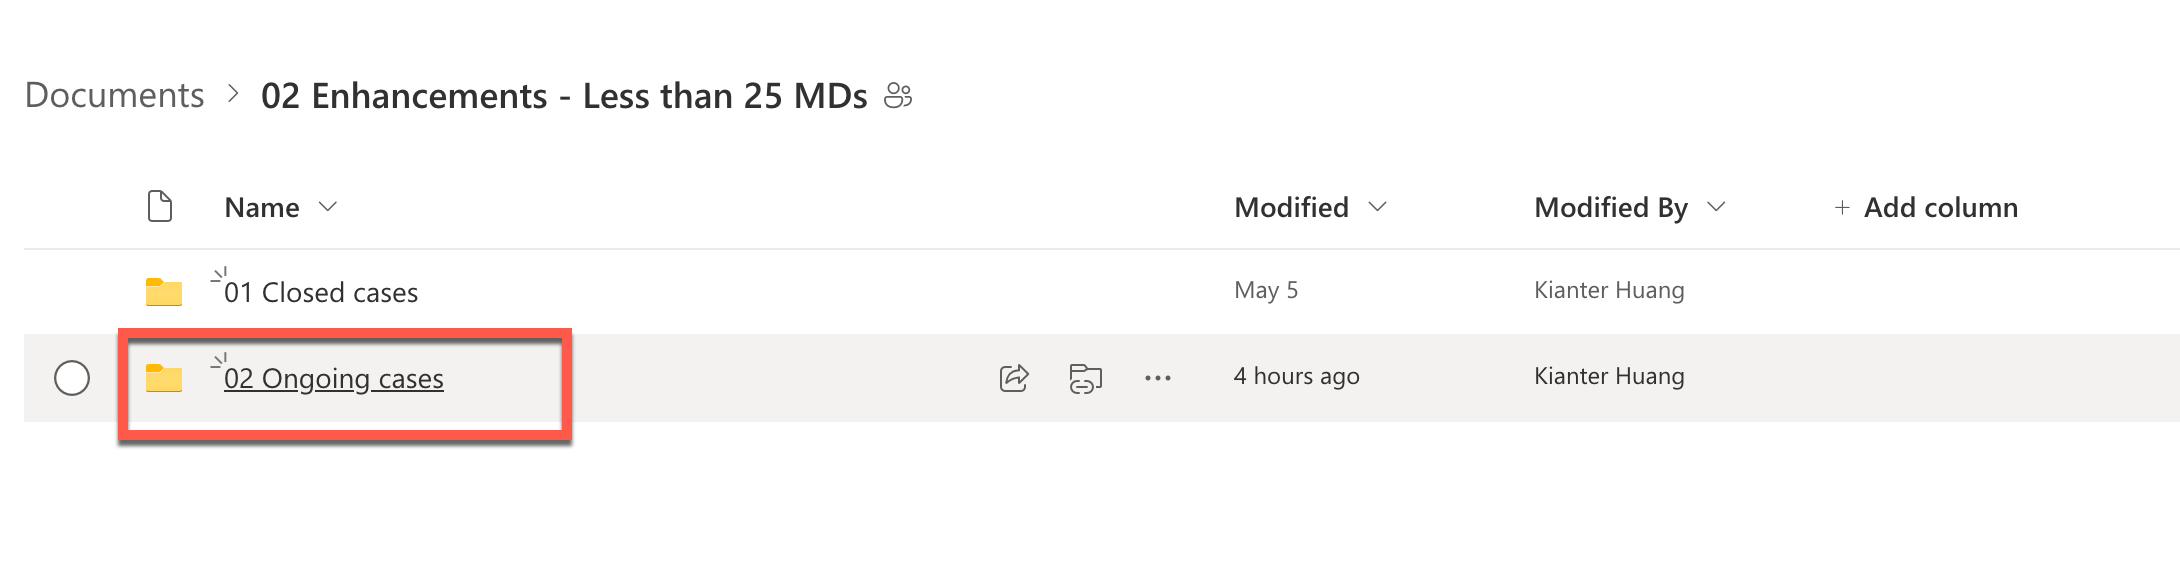Screen dimensions: 2180x566
Task: Open the Modified By column dropdown arrow
Action: tap(1716, 207)
